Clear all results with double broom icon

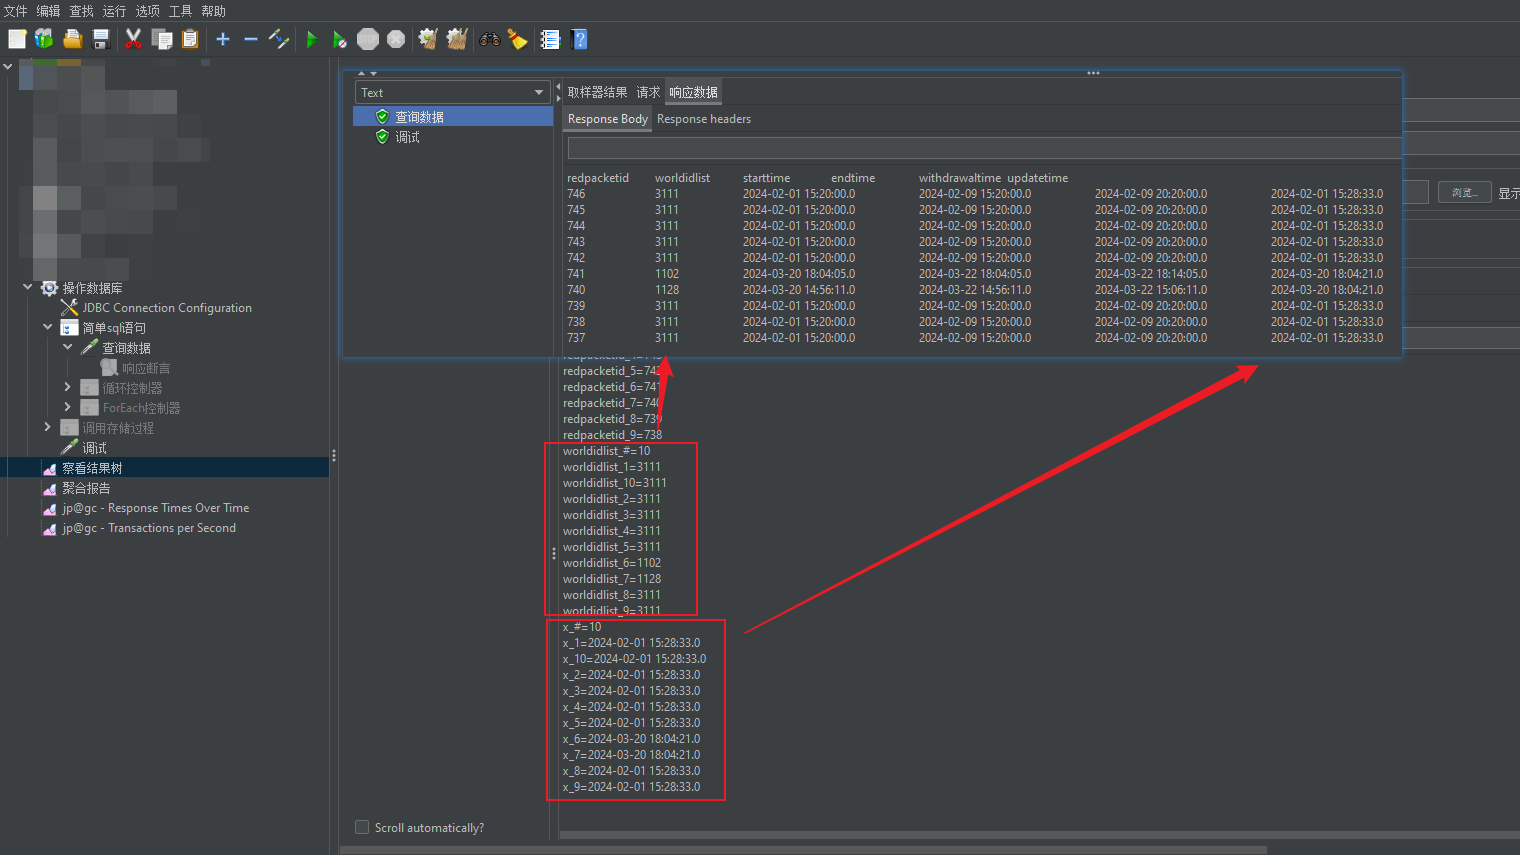tap(457, 39)
